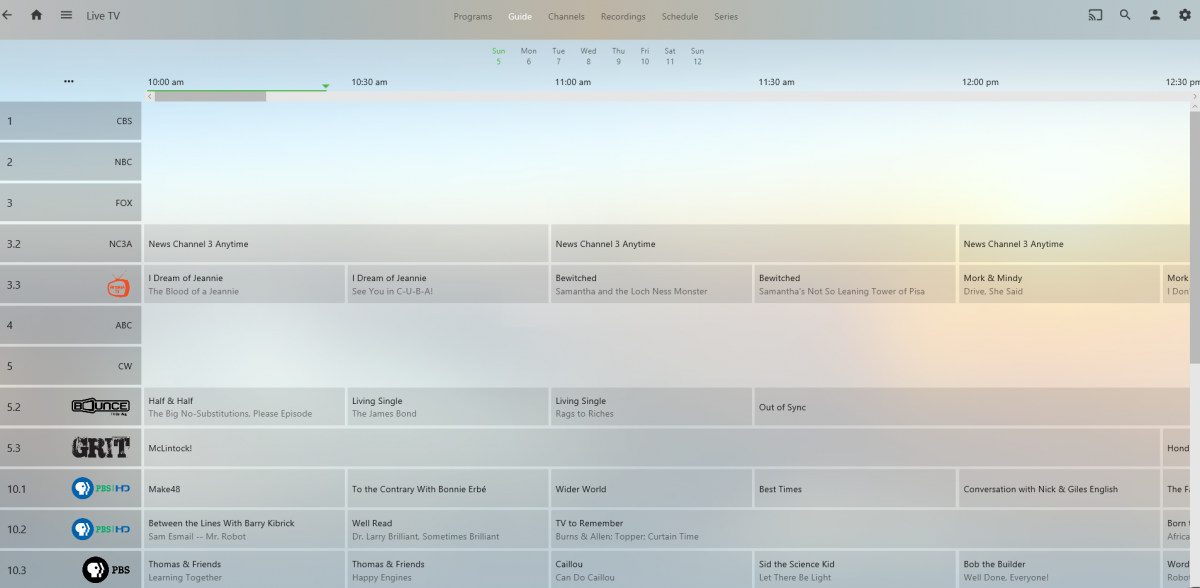Screen dimensions: 1200x588
Task: Go to the Home icon
Action: coord(37,15)
